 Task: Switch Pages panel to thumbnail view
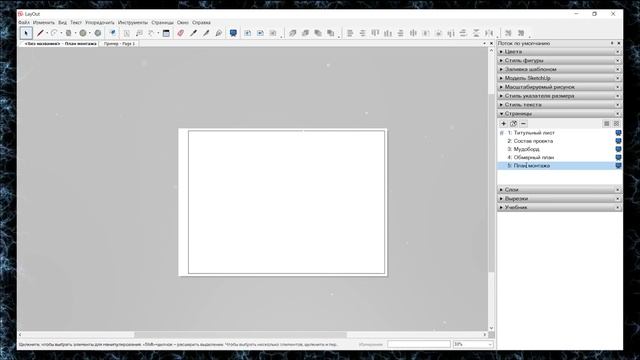(x=616, y=123)
